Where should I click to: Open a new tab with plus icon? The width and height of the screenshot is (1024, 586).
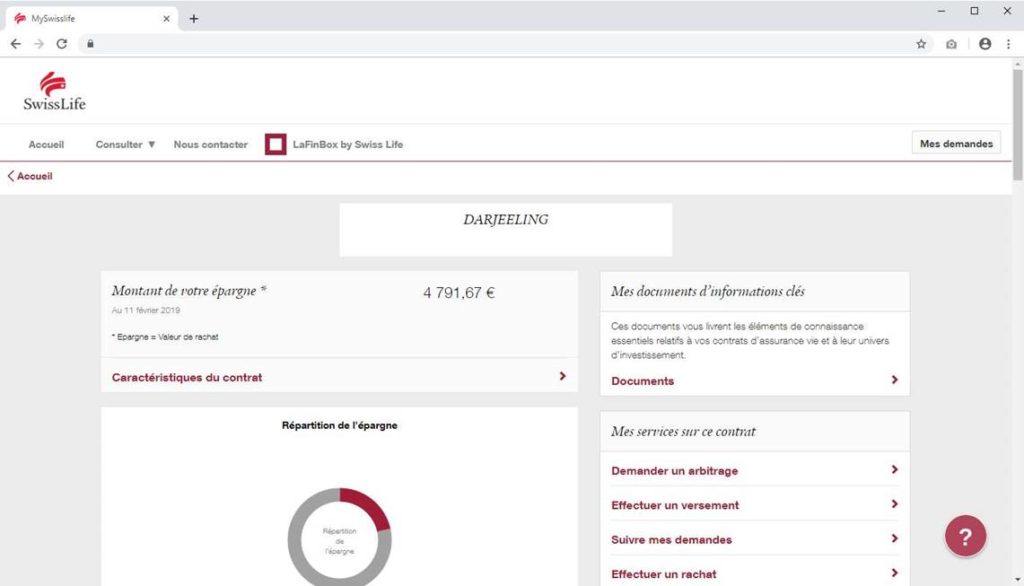pos(194,18)
